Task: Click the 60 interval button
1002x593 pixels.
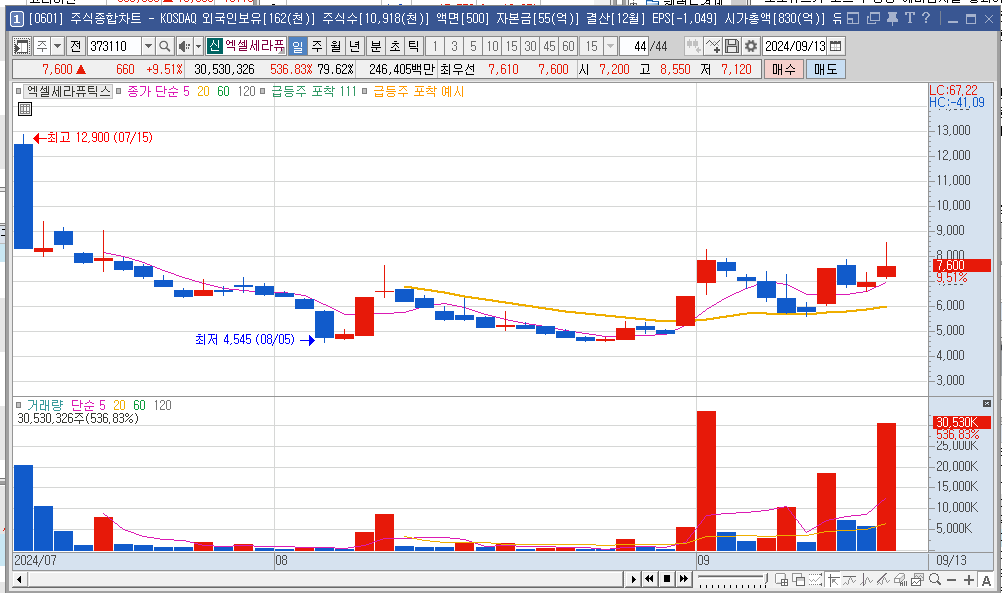Action: click(x=568, y=46)
